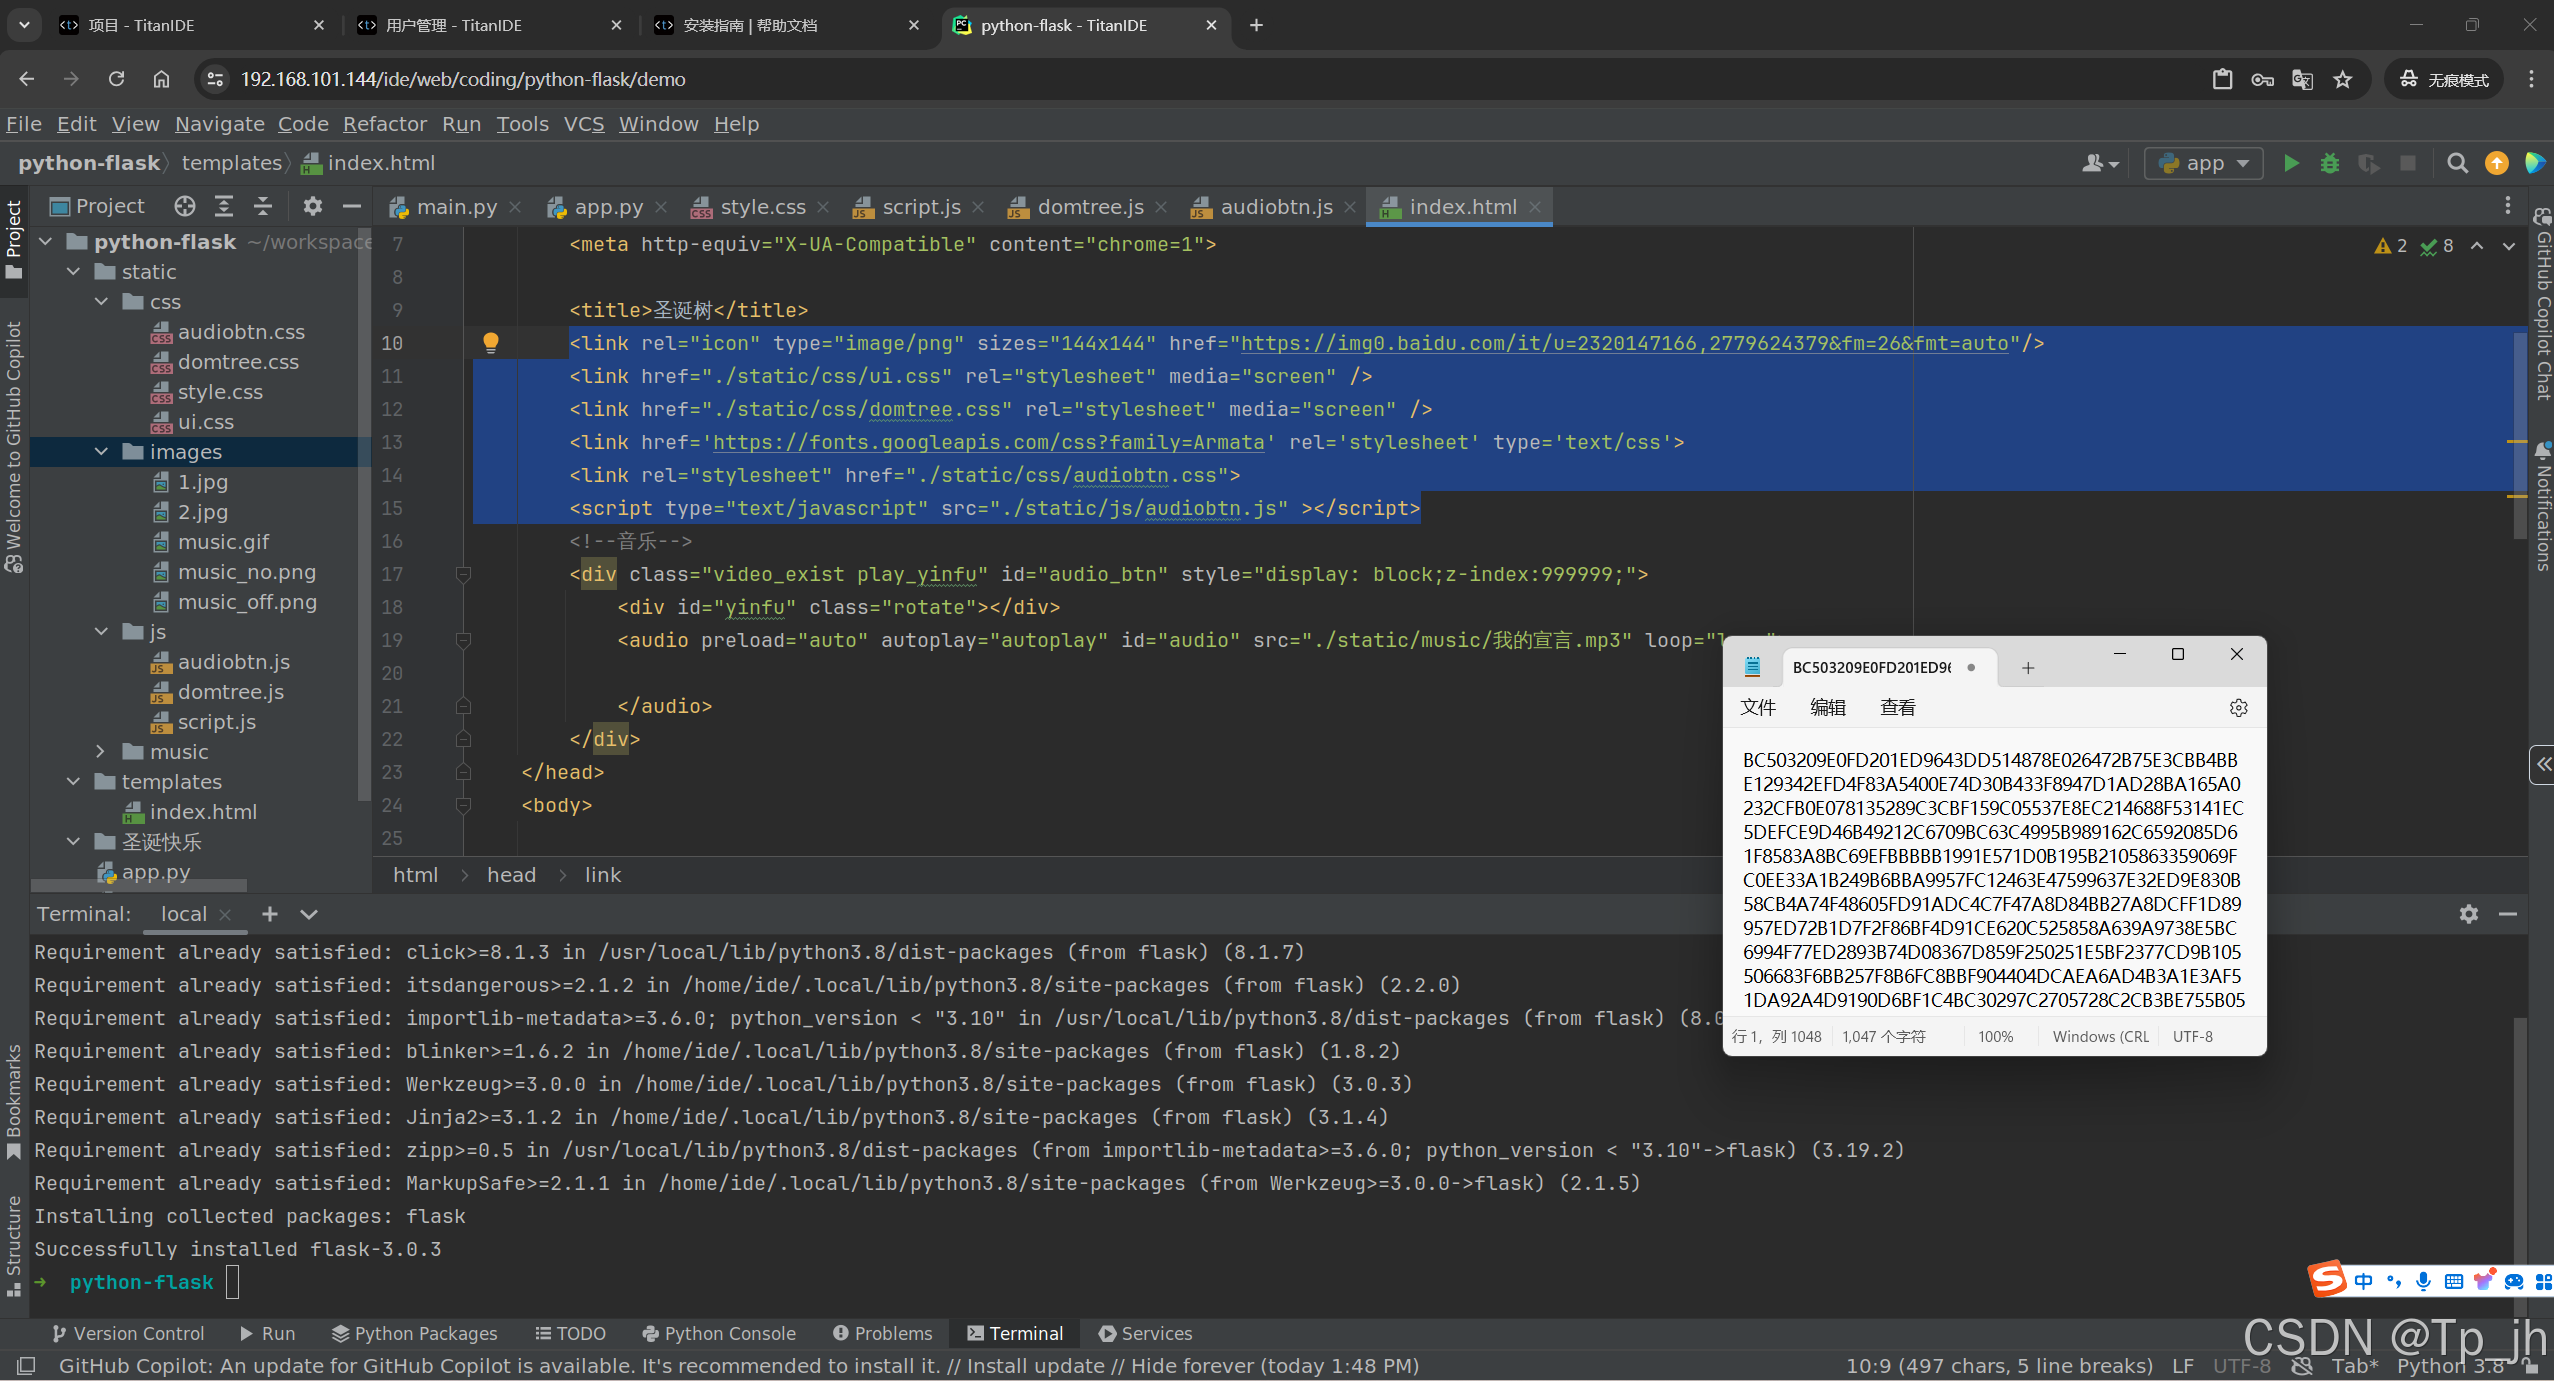Open the app run configuration dropdown
This screenshot has height=1381, width=2554.
tap(2204, 163)
